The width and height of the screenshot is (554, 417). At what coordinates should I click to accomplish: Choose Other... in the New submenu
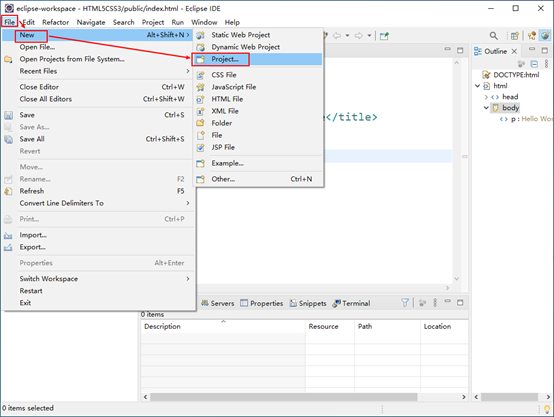pyautogui.click(x=258, y=179)
